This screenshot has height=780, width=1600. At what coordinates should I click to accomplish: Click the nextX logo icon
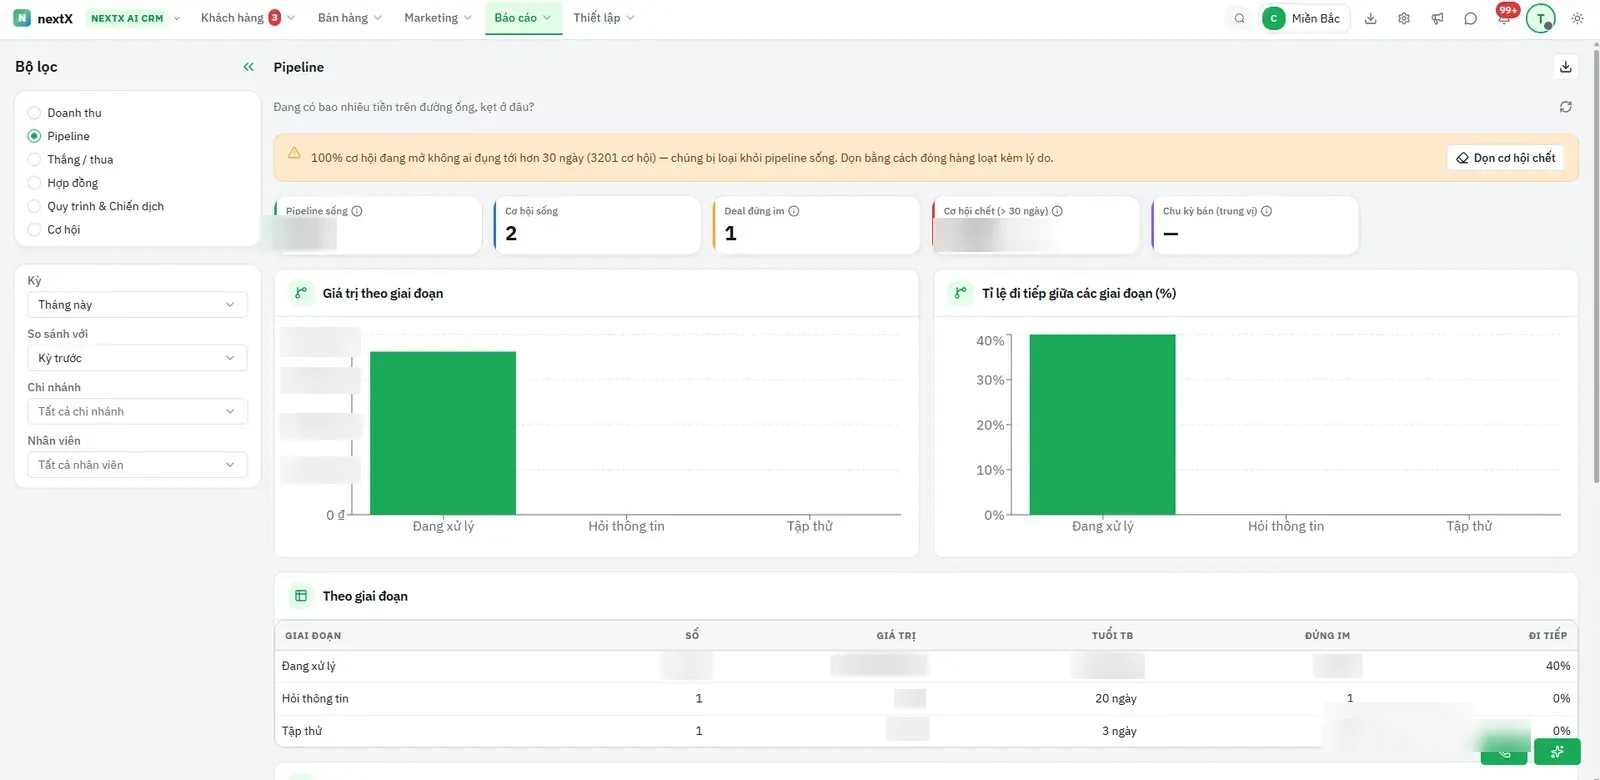(x=22, y=18)
